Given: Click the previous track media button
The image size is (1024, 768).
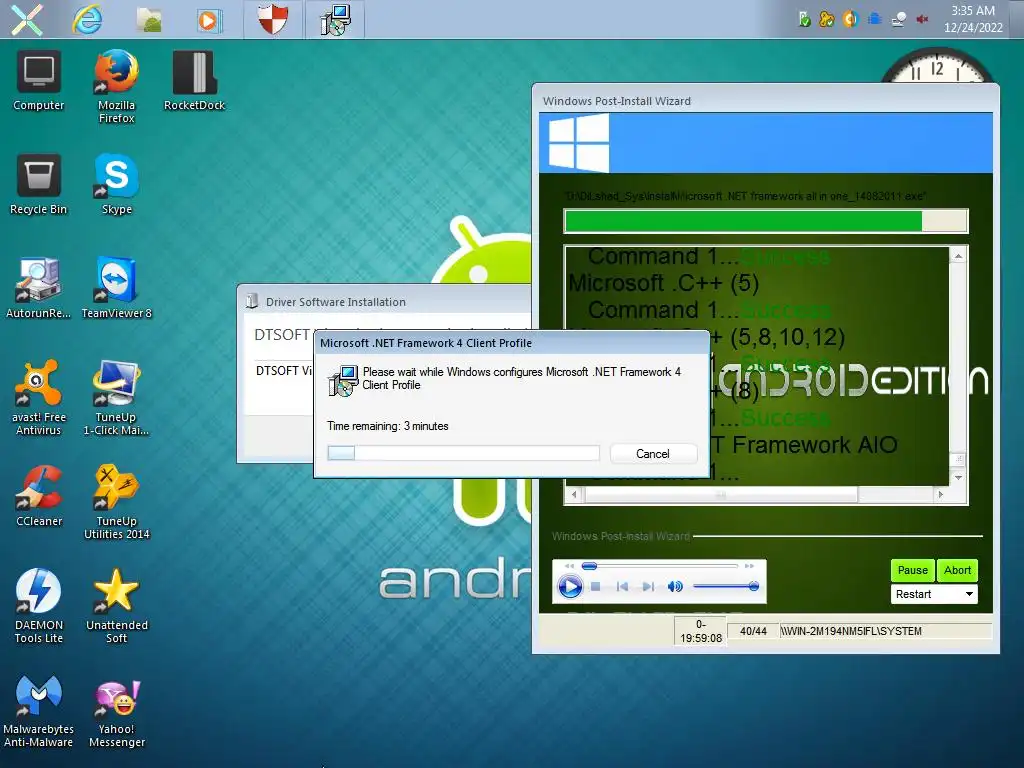Looking at the screenshot, I should [622, 586].
